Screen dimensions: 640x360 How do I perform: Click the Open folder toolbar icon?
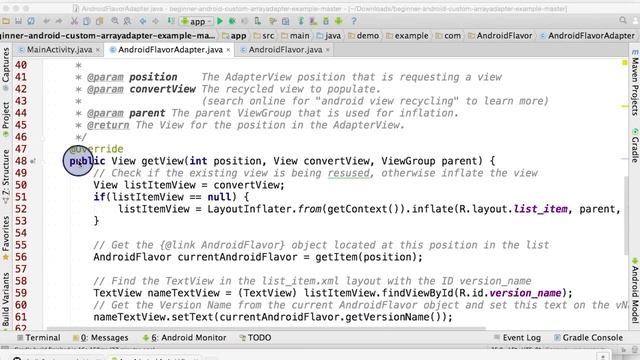click(x=6, y=21)
